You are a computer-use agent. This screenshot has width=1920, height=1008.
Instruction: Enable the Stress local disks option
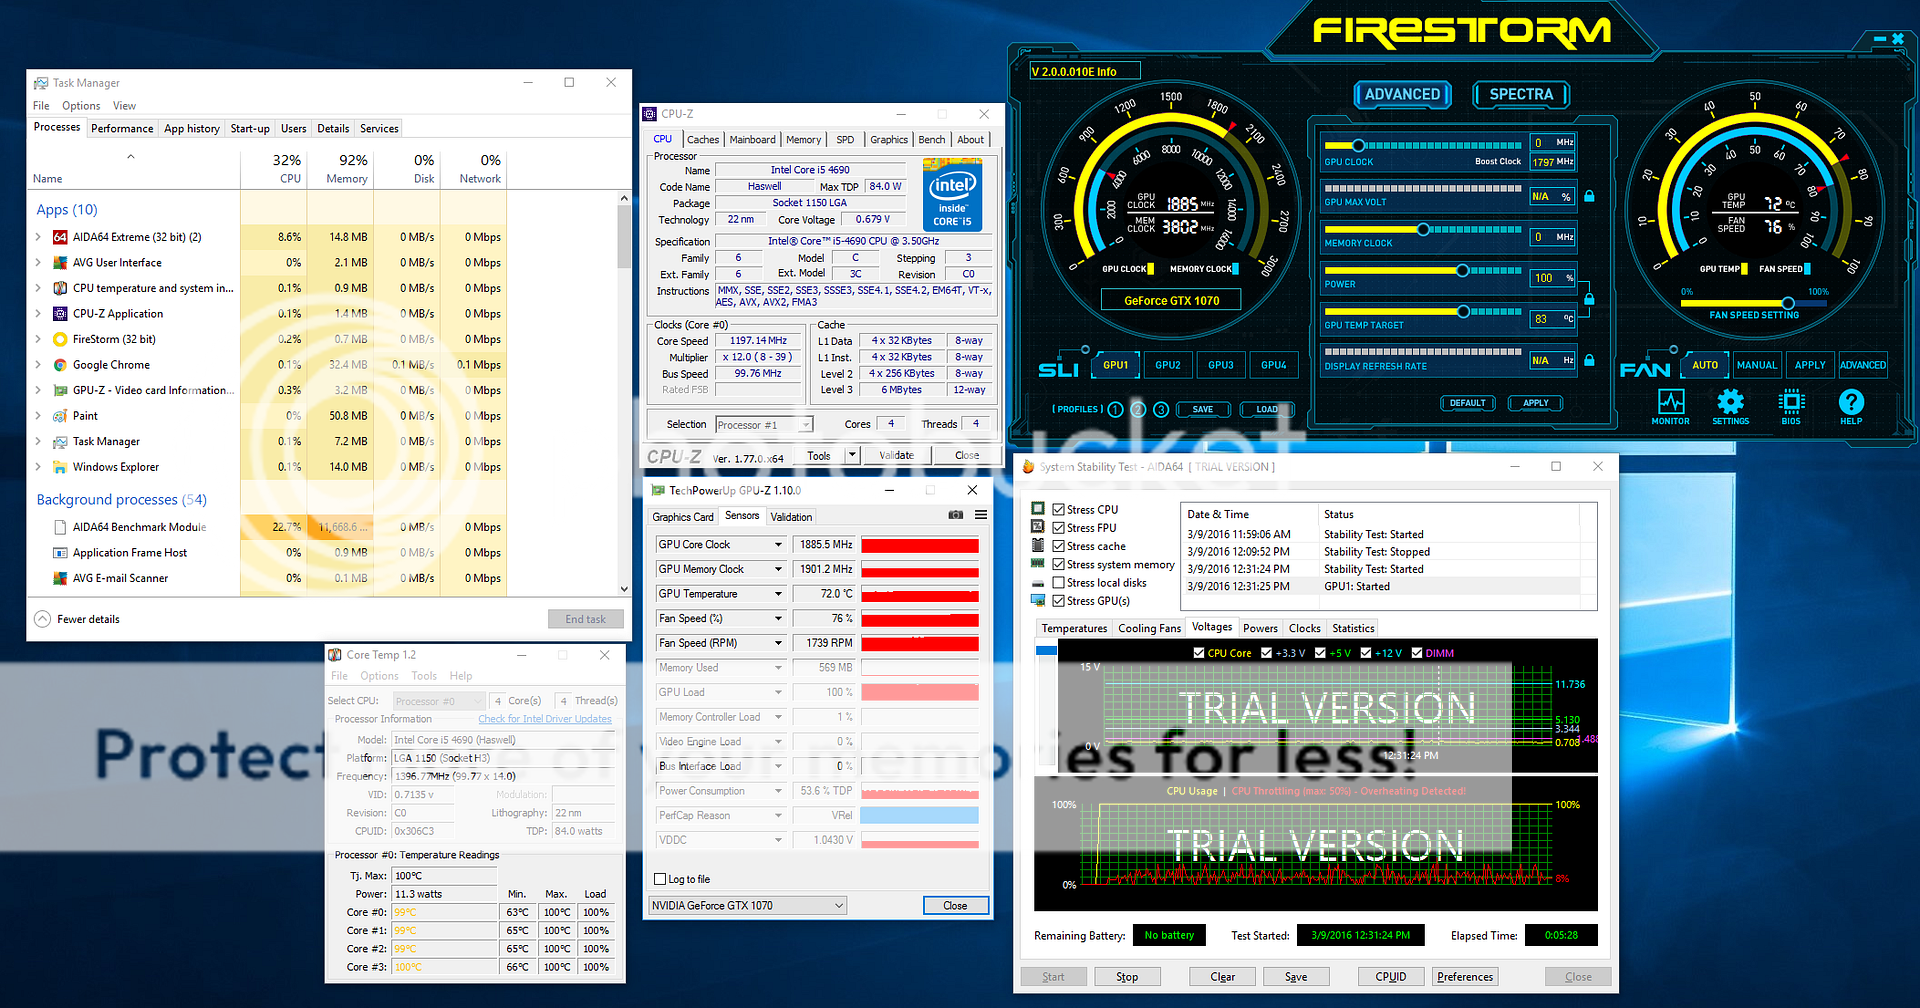tap(1058, 582)
